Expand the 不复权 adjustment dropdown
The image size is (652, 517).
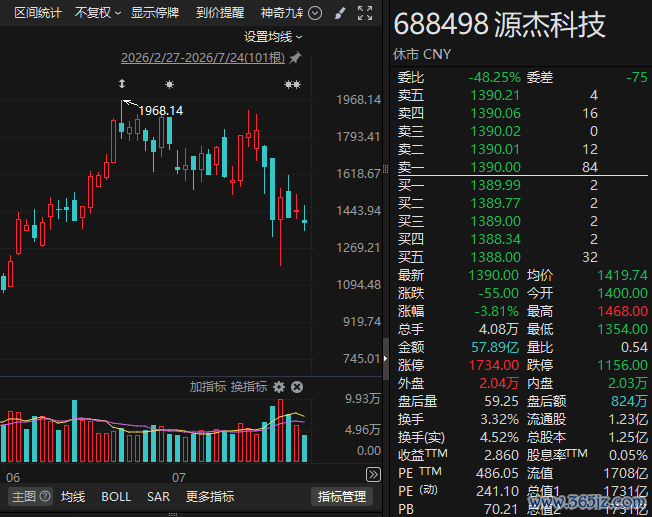point(98,13)
